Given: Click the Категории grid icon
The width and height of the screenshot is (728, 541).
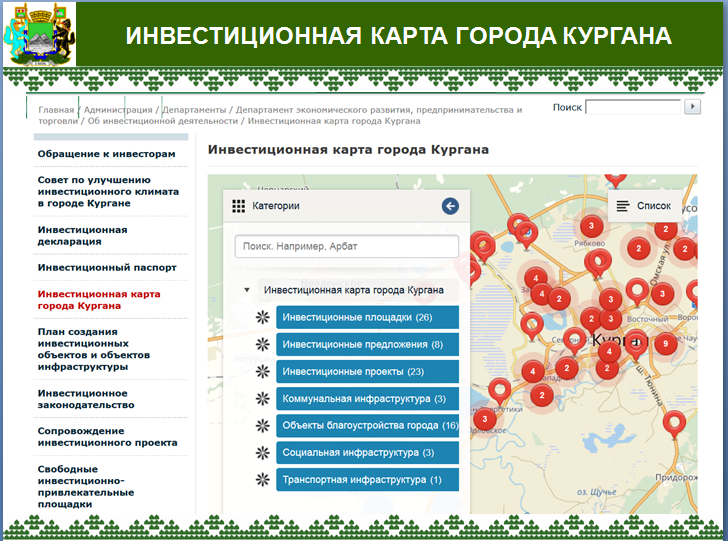Looking at the screenshot, I should tap(238, 206).
